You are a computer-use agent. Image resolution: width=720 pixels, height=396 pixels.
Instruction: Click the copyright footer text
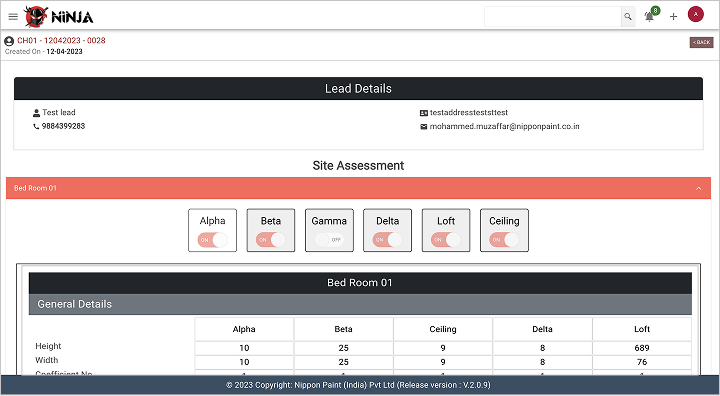coord(358,385)
